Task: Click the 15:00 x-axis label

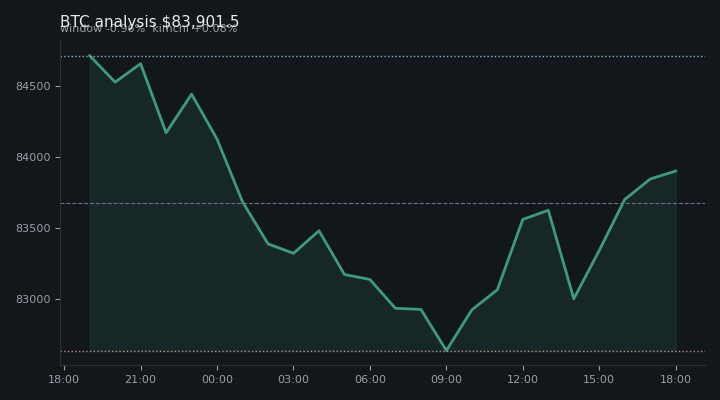Action: (599, 379)
